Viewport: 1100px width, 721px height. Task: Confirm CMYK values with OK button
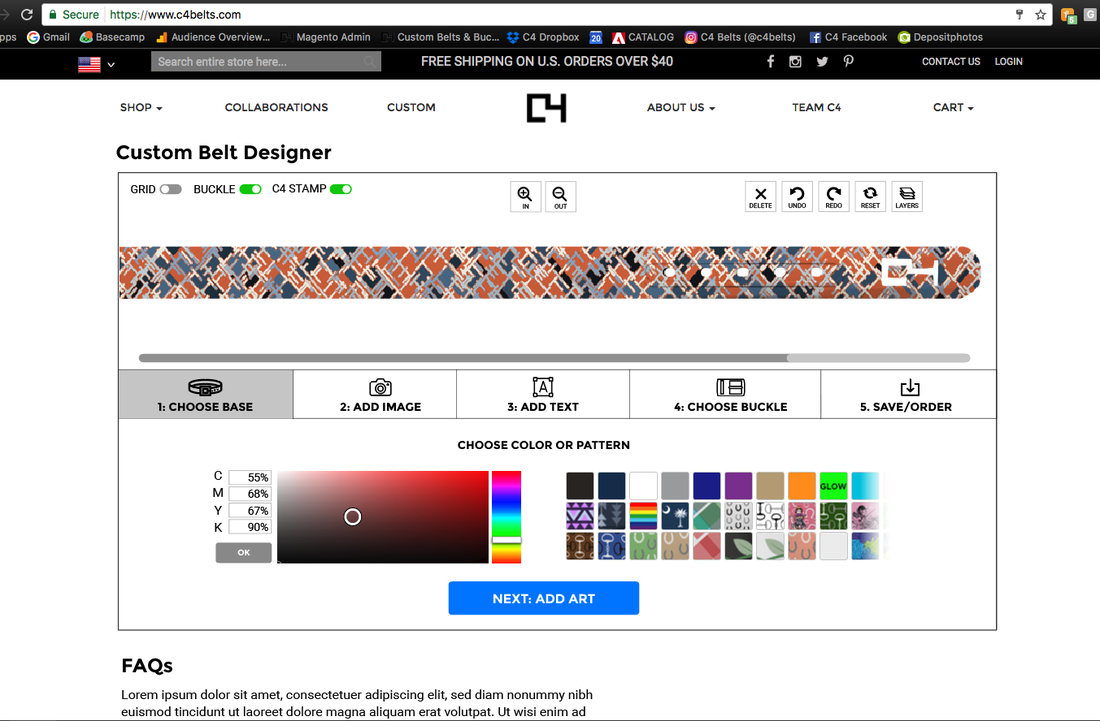pos(243,553)
